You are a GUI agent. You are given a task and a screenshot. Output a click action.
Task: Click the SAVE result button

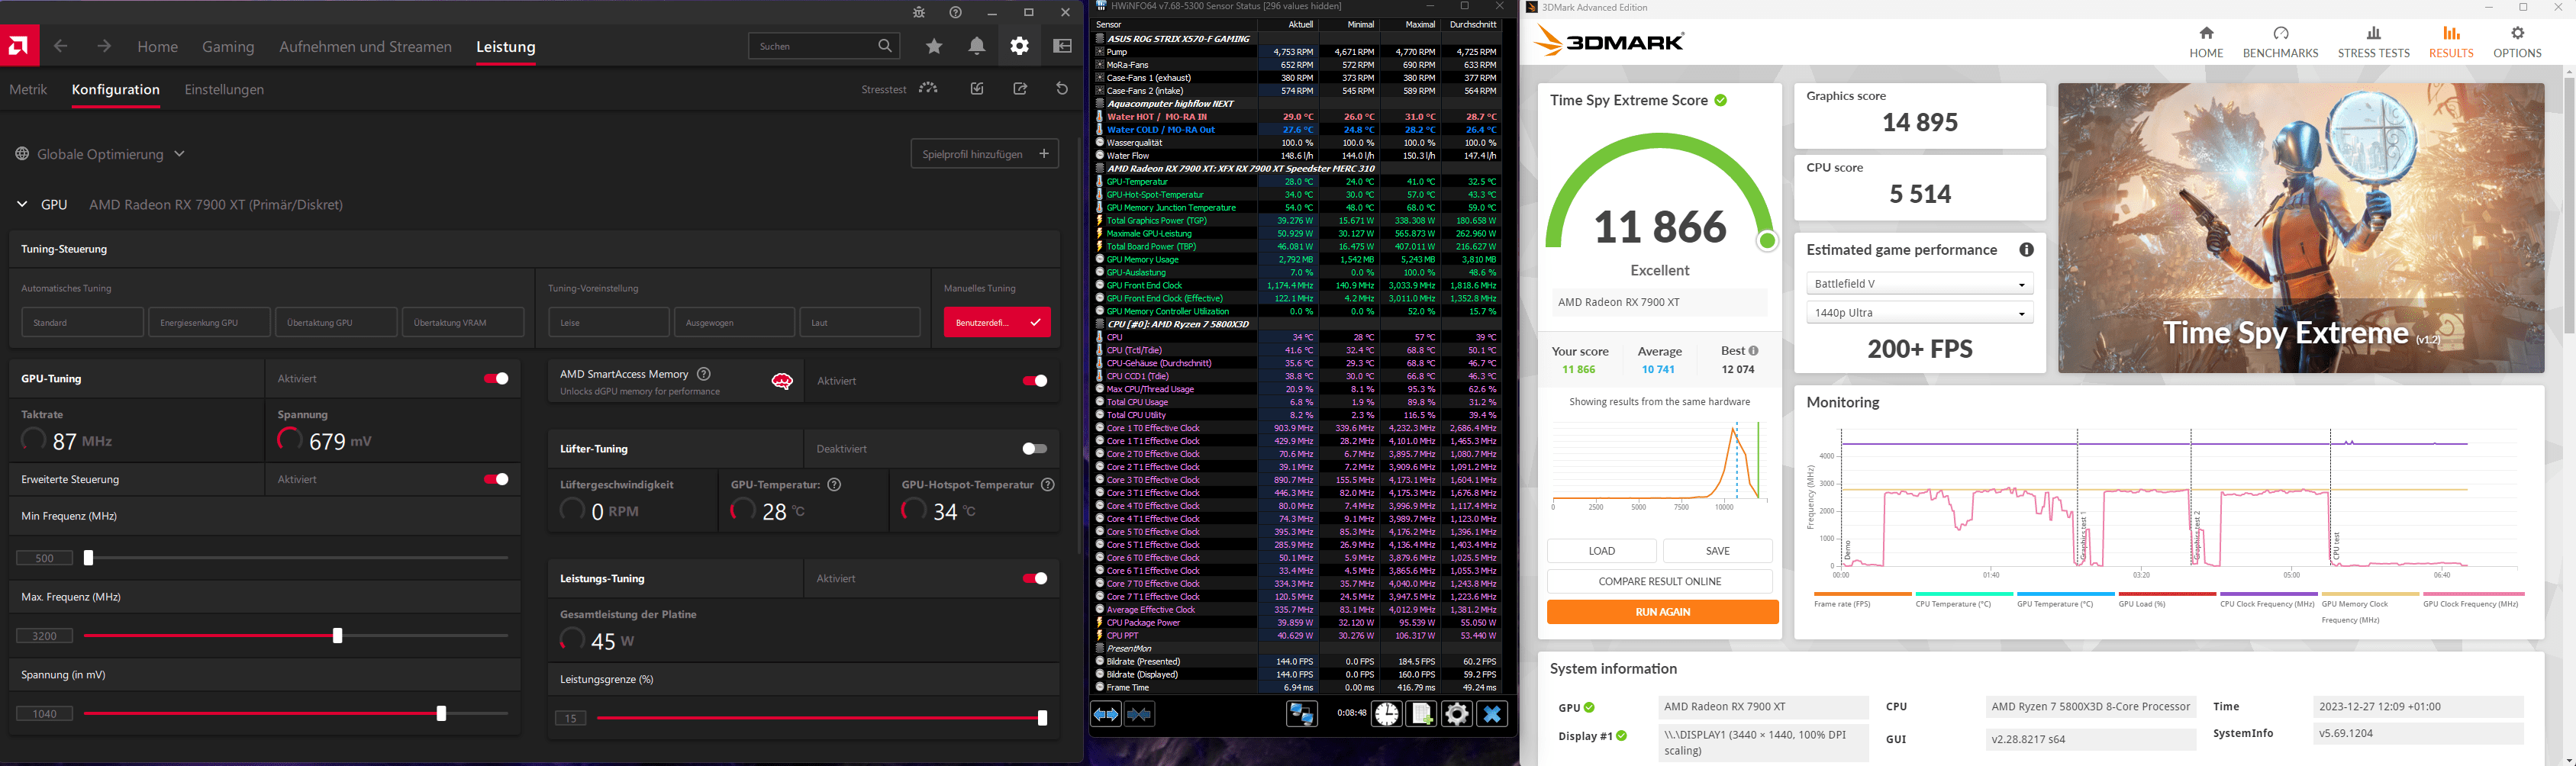tap(1717, 551)
